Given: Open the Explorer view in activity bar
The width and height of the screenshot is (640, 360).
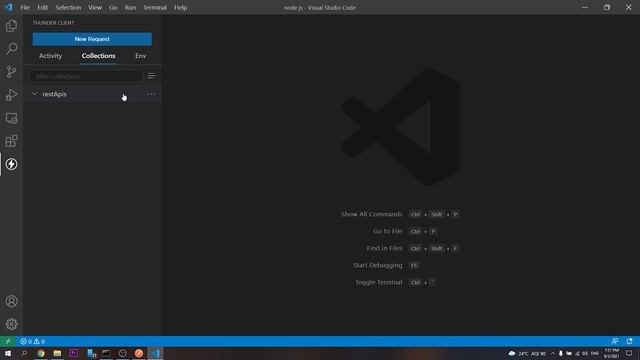Looking at the screenshot, I should coord(11,26).
